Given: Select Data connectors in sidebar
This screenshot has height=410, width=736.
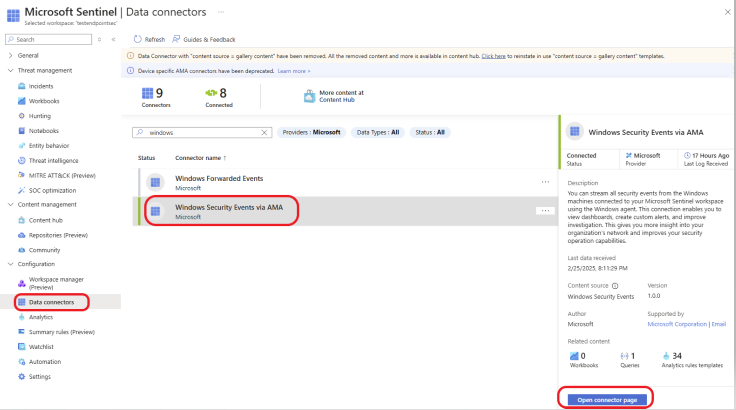Looking at the screenshot, I should (x=51, y=302).
